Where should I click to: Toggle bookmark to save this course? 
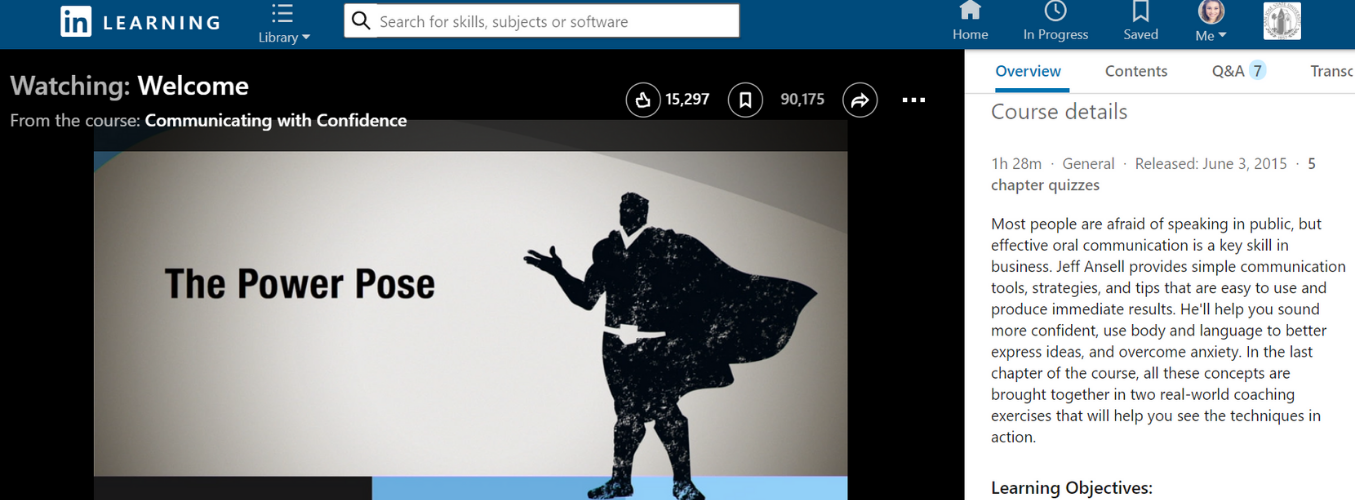745,100
